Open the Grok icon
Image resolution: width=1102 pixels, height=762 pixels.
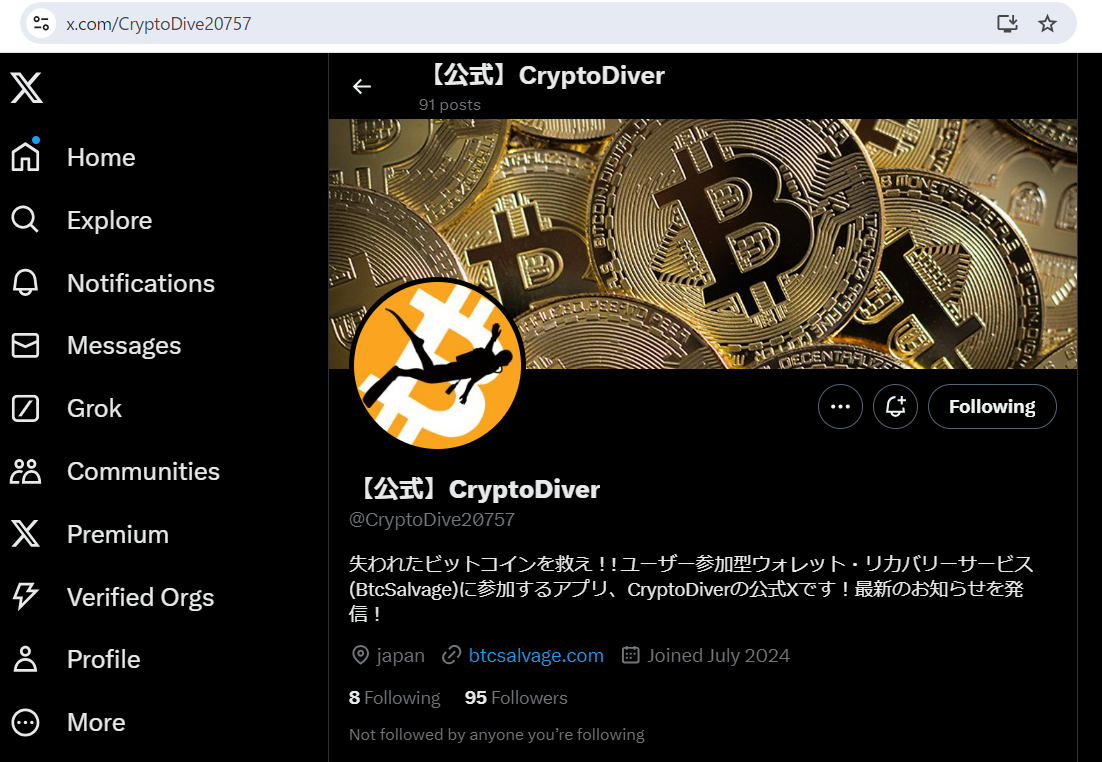25,408
